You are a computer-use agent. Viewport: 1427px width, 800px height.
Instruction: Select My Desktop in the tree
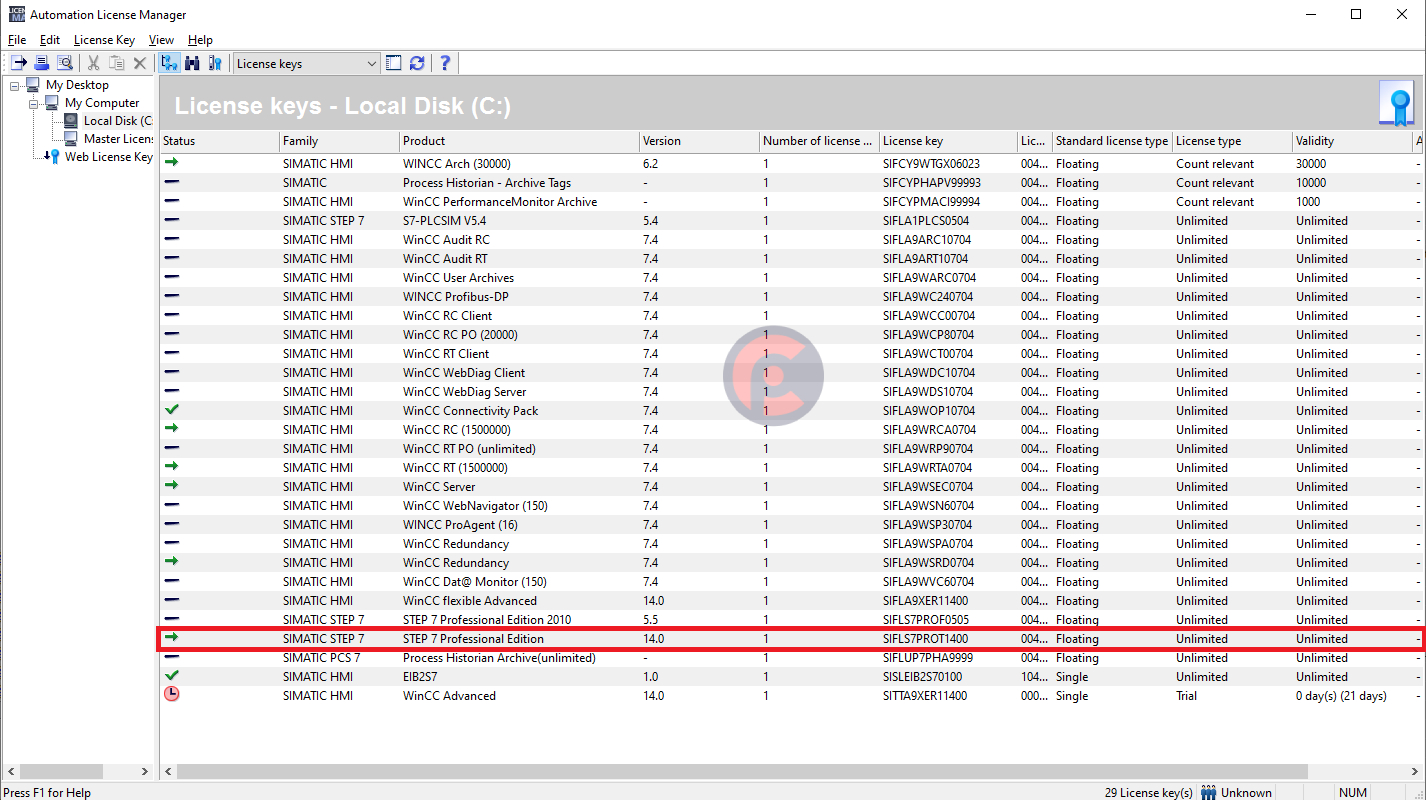click(x=77, y=85)
